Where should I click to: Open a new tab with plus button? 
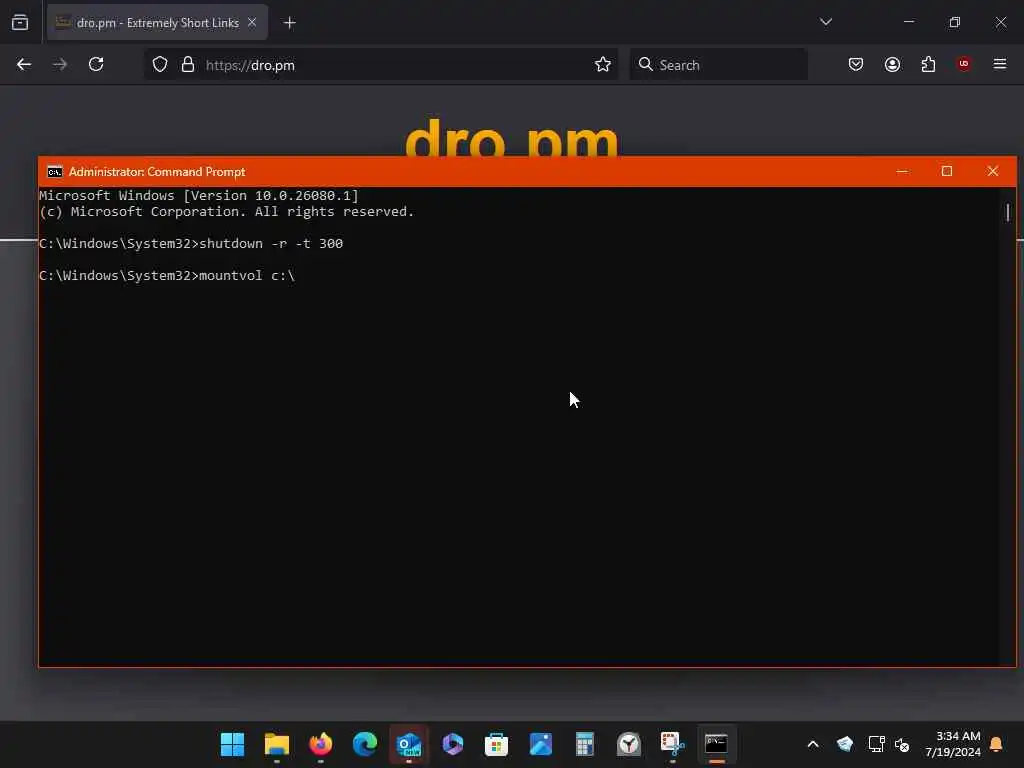click(289, 23)
